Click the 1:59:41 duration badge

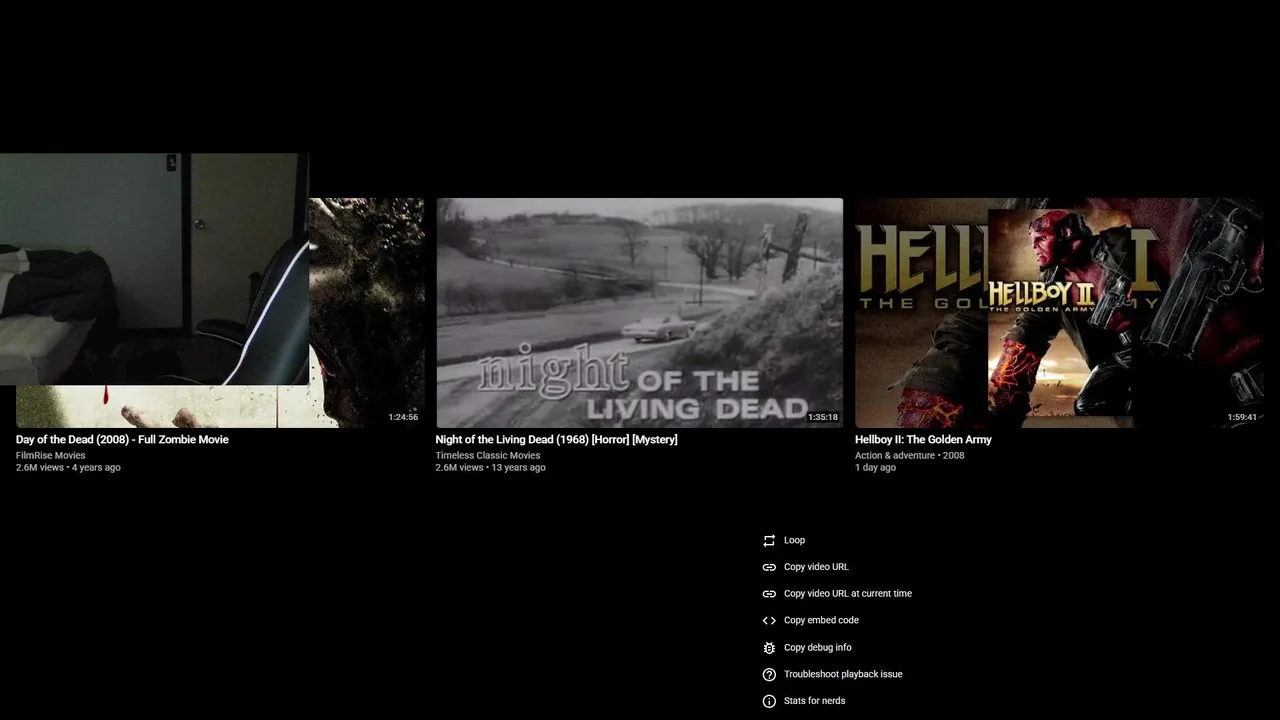(1242, 417)
